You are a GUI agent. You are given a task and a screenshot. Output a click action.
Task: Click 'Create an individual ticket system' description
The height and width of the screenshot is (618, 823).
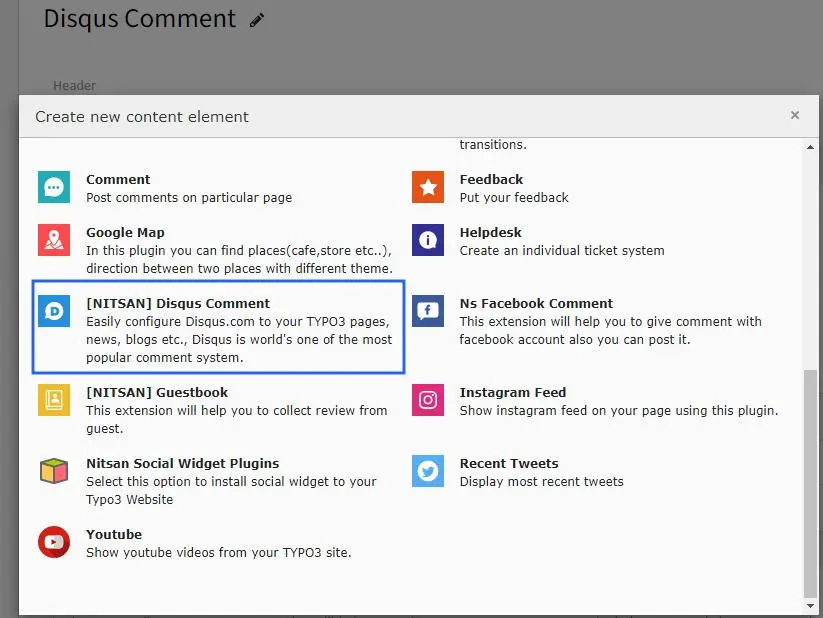click(x=562, y=251)
